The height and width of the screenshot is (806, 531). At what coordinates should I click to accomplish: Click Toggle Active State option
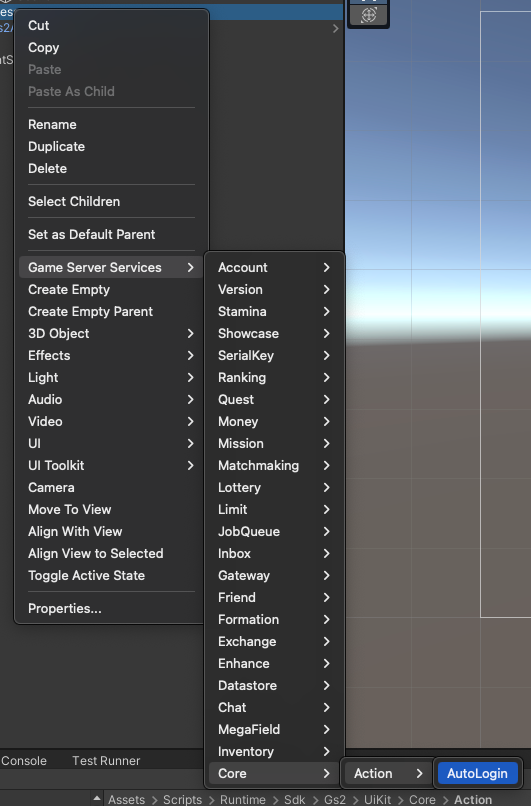(86, 575)
